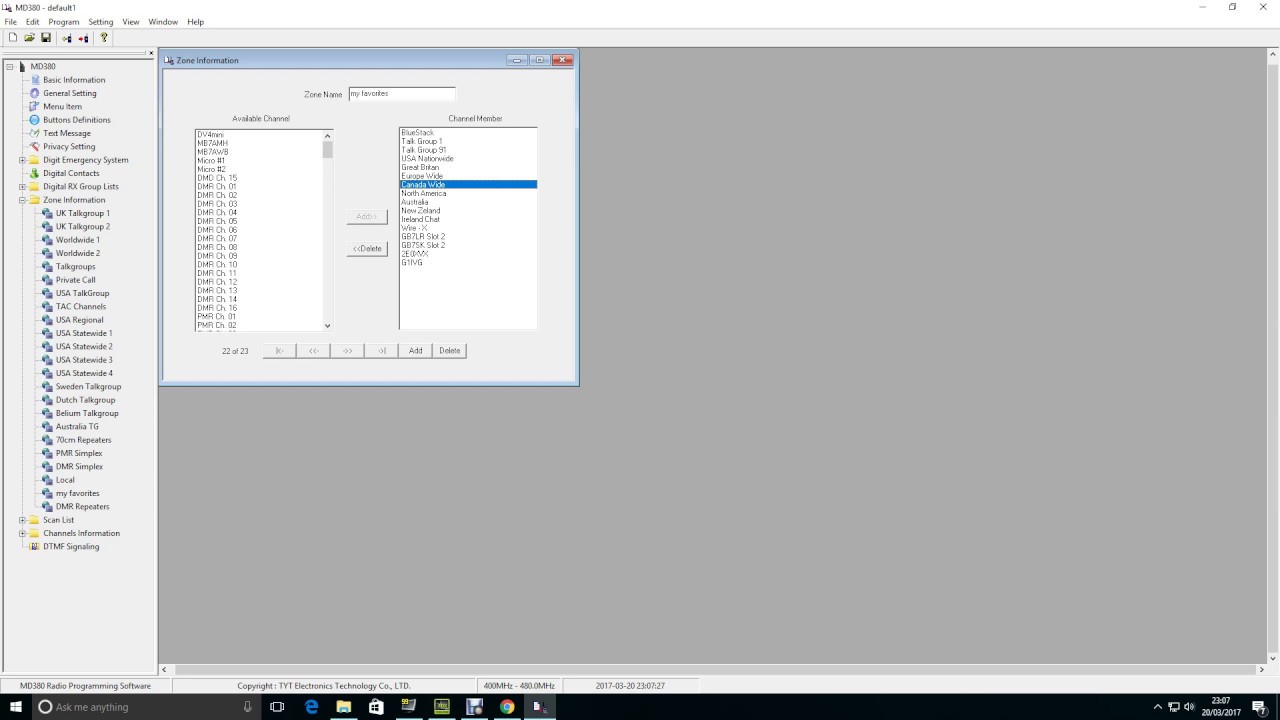Open the Edit menu
Viewport: 1280px width, 720px height.
click(x=33, y=21)
